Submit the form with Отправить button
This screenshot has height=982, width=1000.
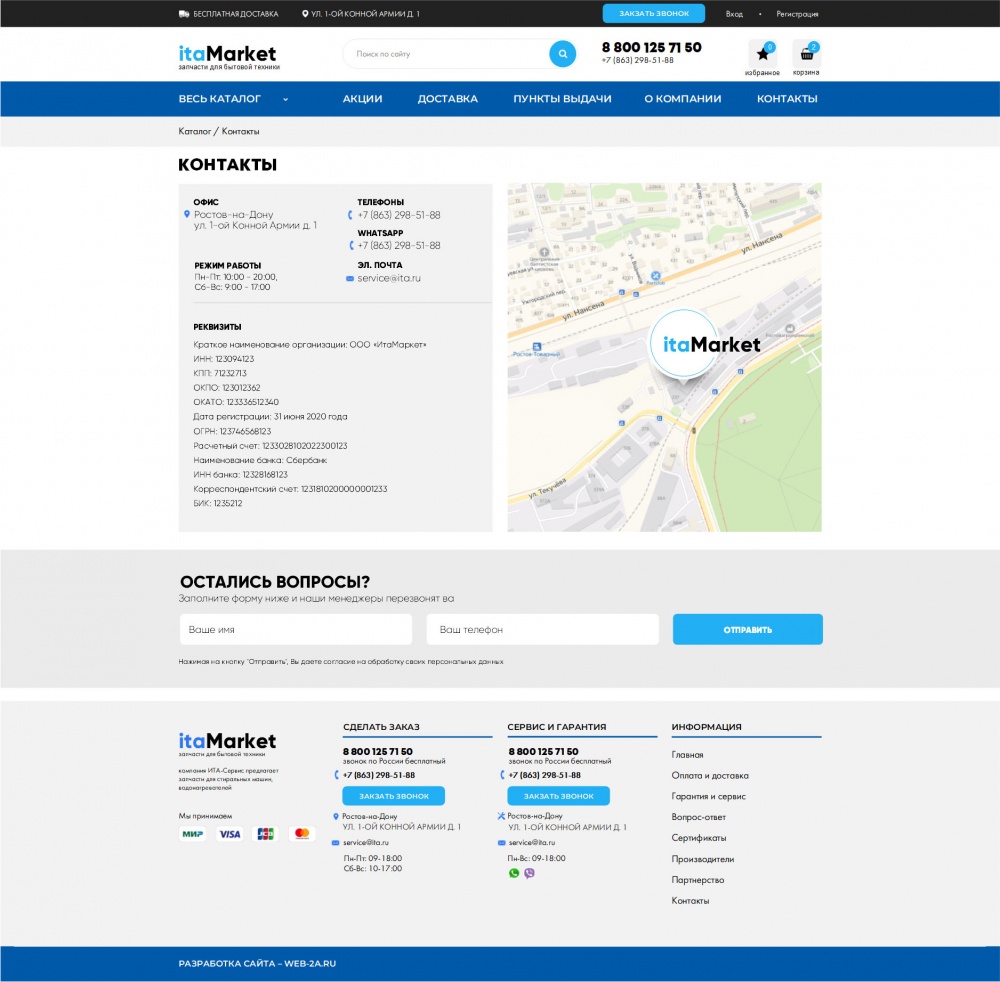(x=747, y=630)
